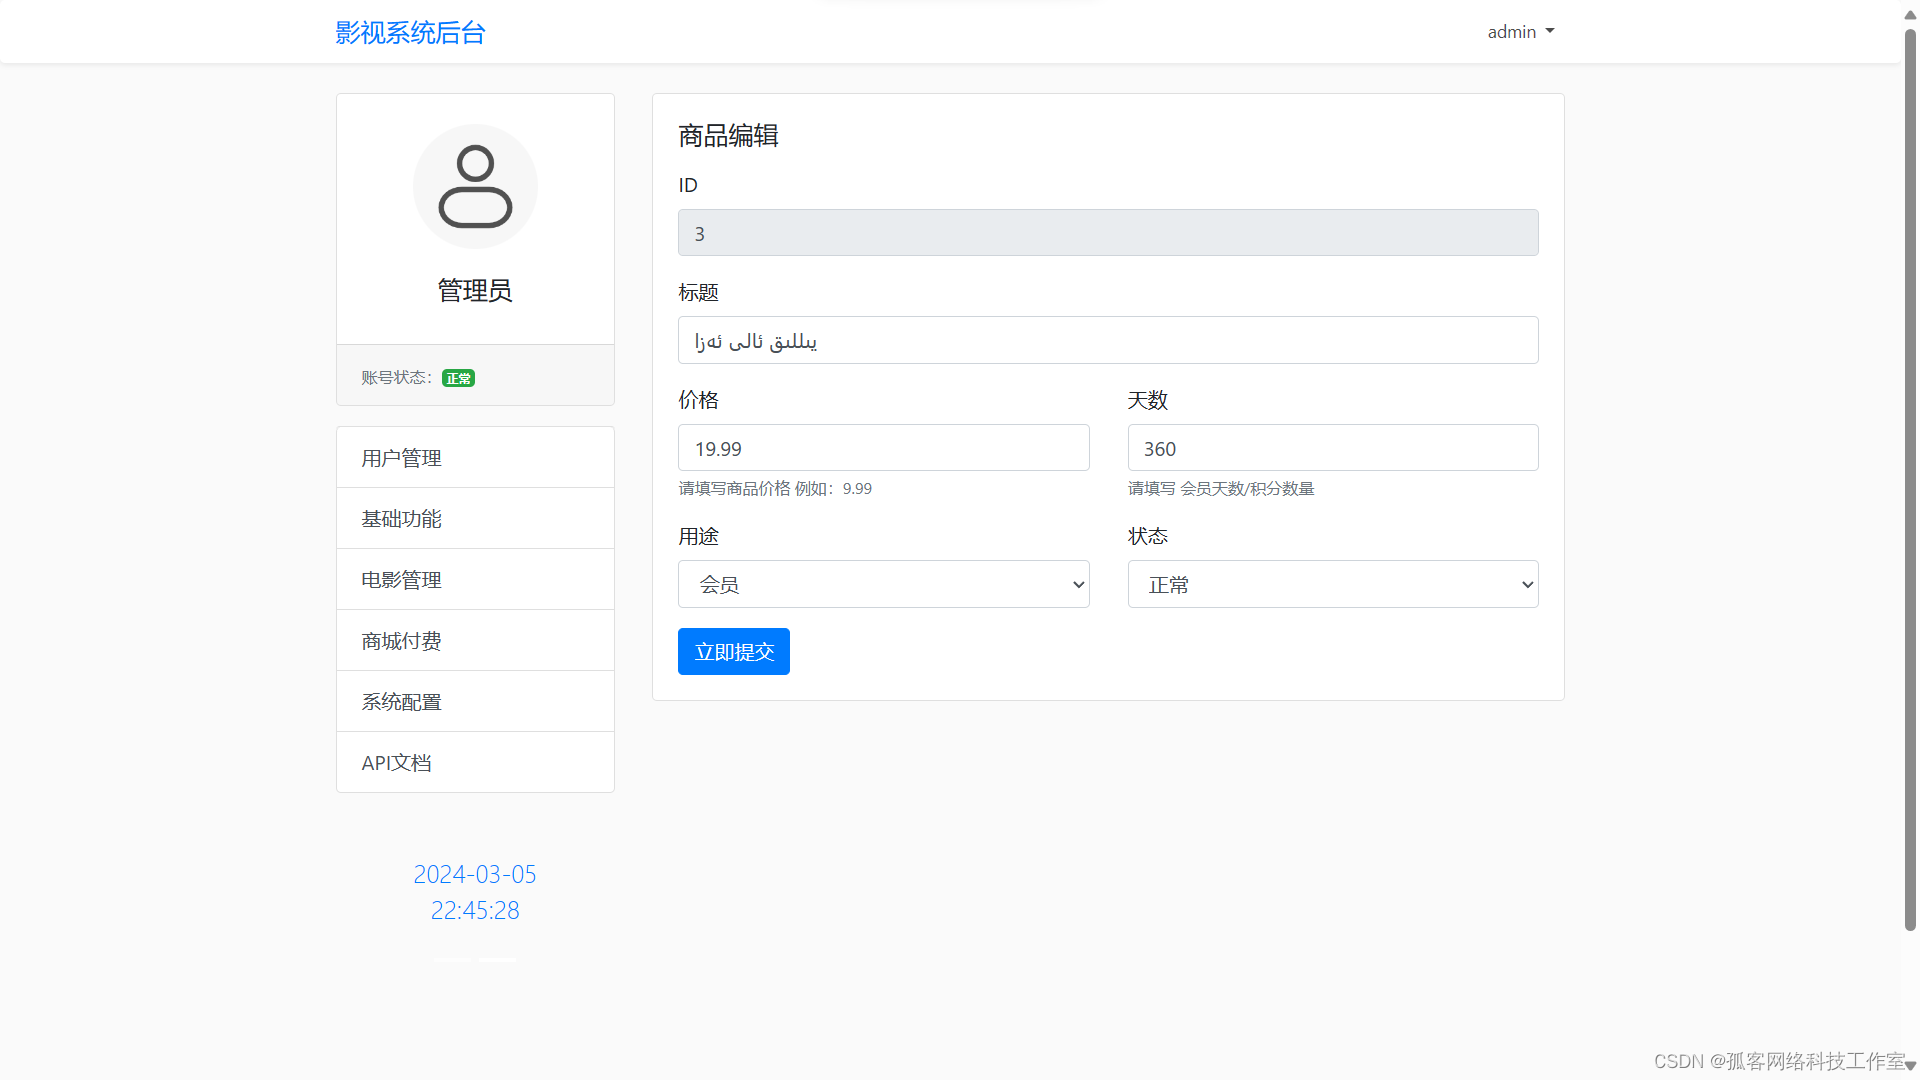Click the disabled ID field
Image resolution: width=1920 pixels, height=1080 pixels.
pyautogui.click(x=1108, y=233)
